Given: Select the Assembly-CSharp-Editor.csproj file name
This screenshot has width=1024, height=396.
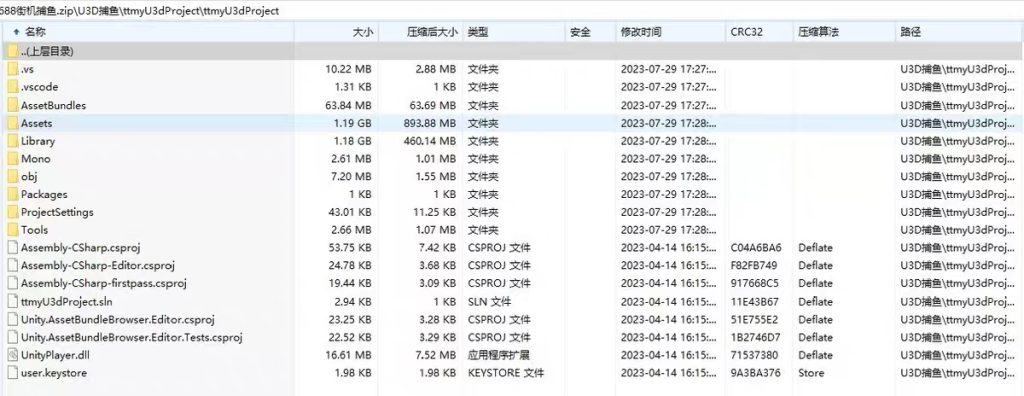Looking at the screenshot, I should pyautogui.click(x=98, y=266).
